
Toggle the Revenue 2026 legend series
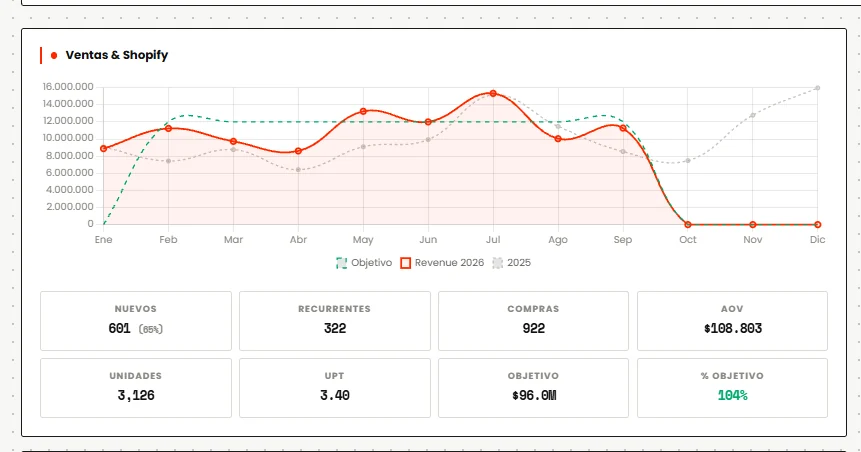click(442, 263)
